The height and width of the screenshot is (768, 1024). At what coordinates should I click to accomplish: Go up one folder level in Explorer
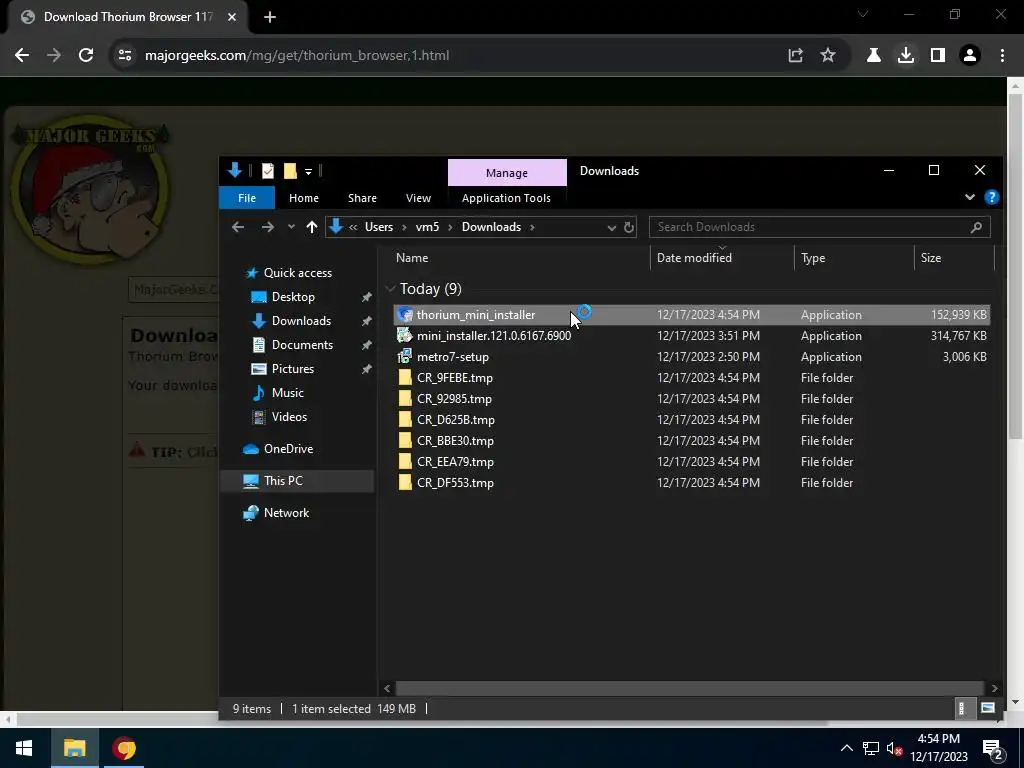pyautogui.click(x=312, y=227)
